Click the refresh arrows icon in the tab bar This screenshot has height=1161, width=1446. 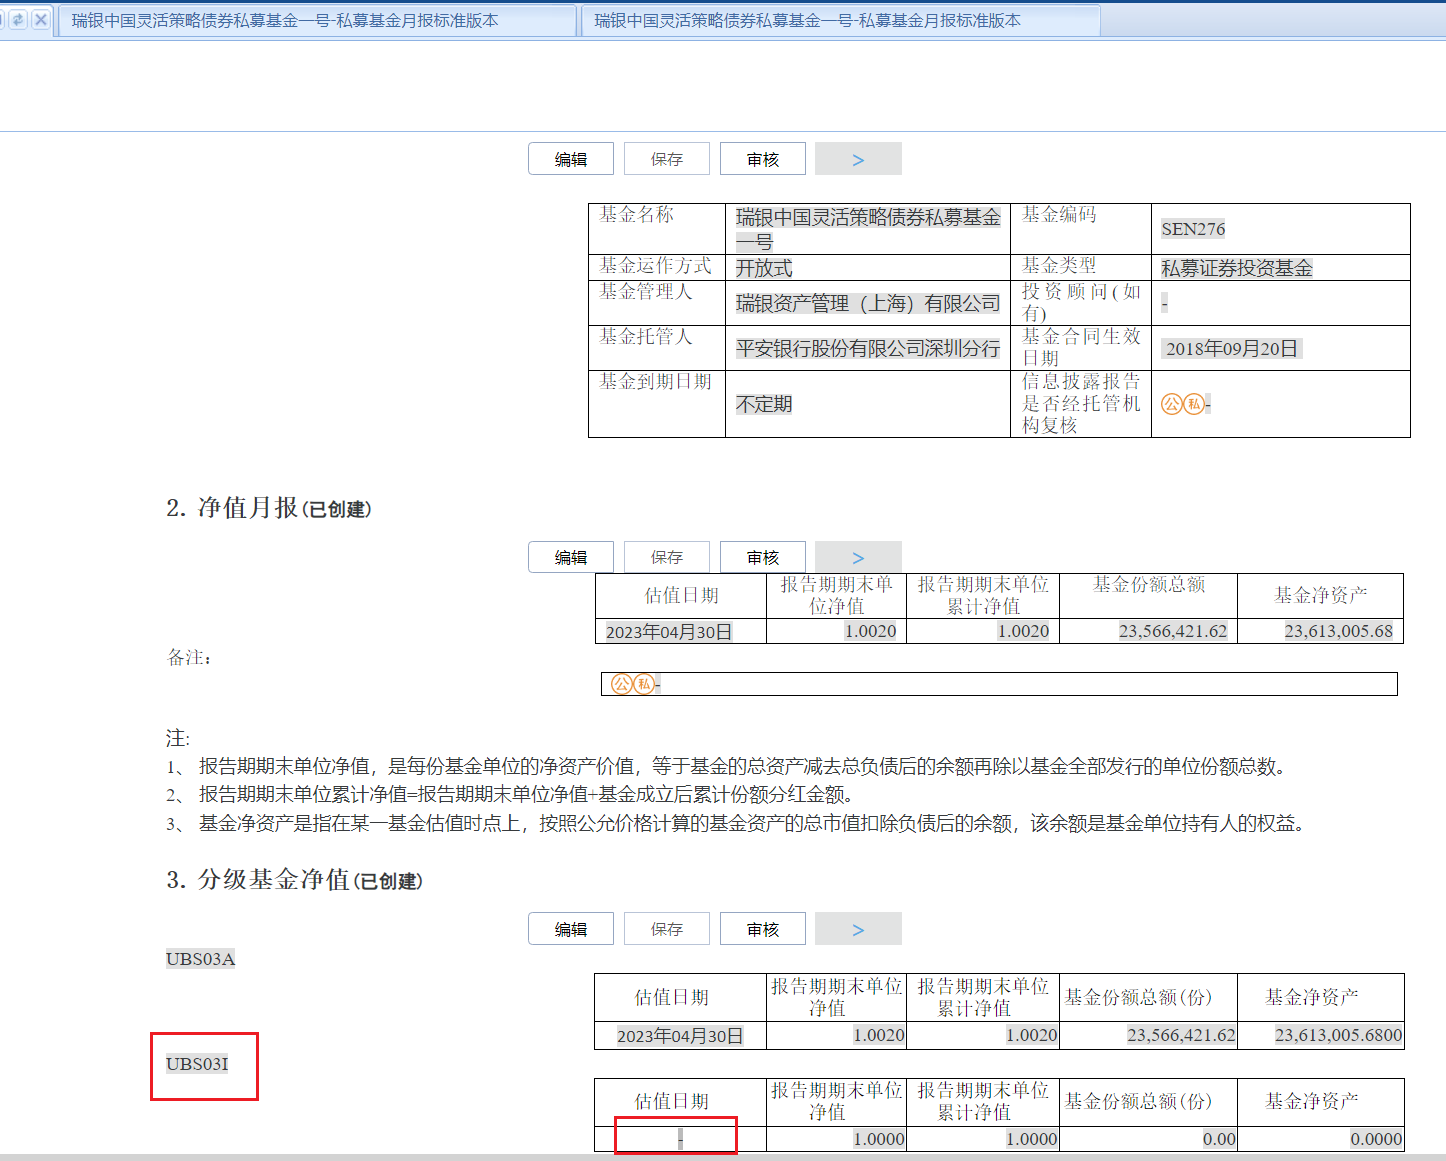[18, 20]
